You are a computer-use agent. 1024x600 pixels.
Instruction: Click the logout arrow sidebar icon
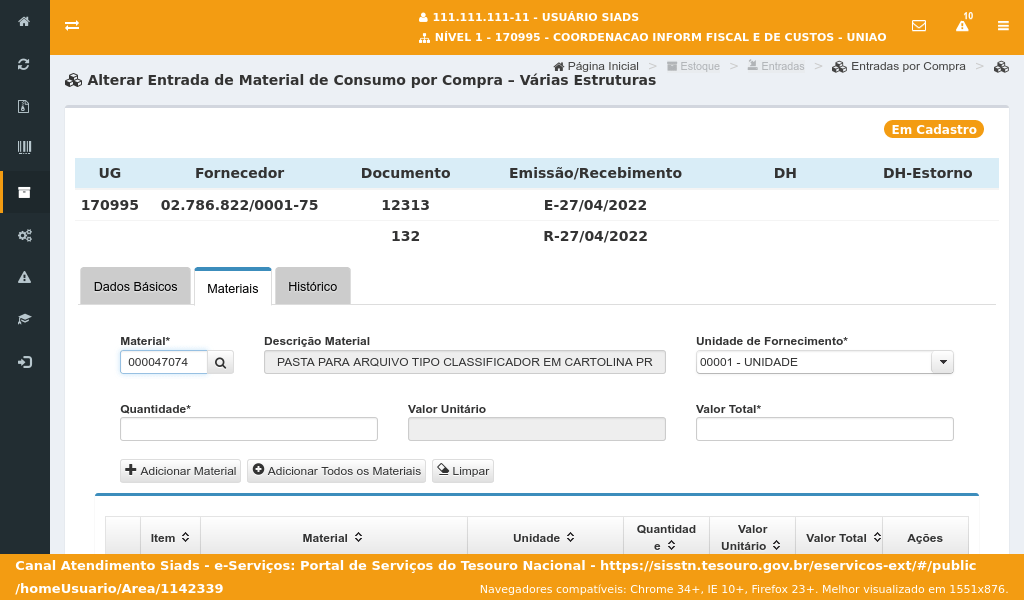[24, 362]
